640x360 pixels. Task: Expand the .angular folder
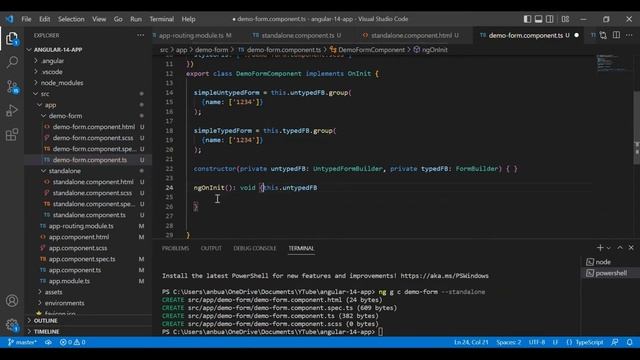click(53, 61)
